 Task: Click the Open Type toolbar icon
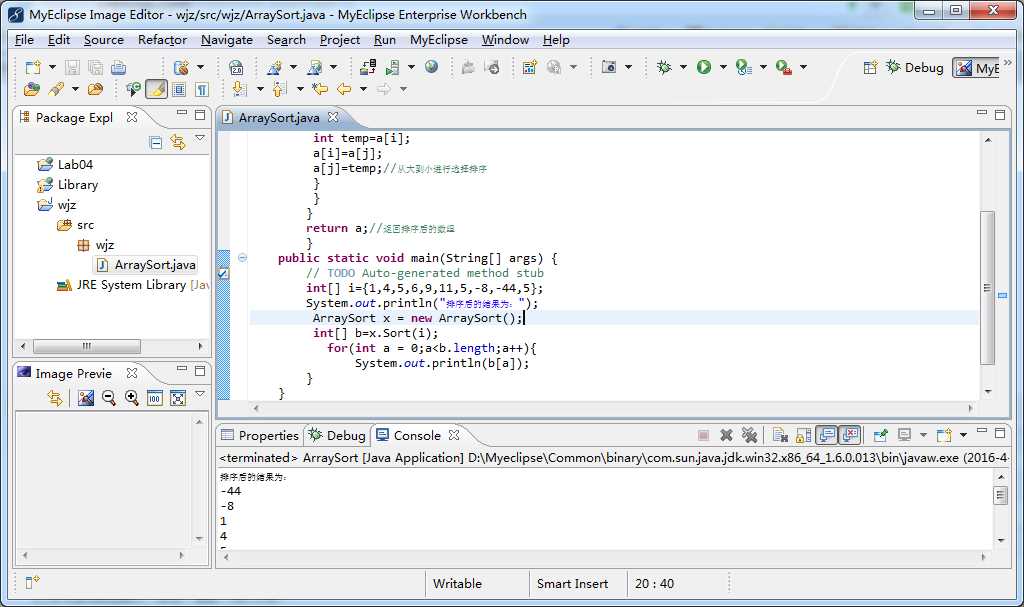tap(31, 90)
